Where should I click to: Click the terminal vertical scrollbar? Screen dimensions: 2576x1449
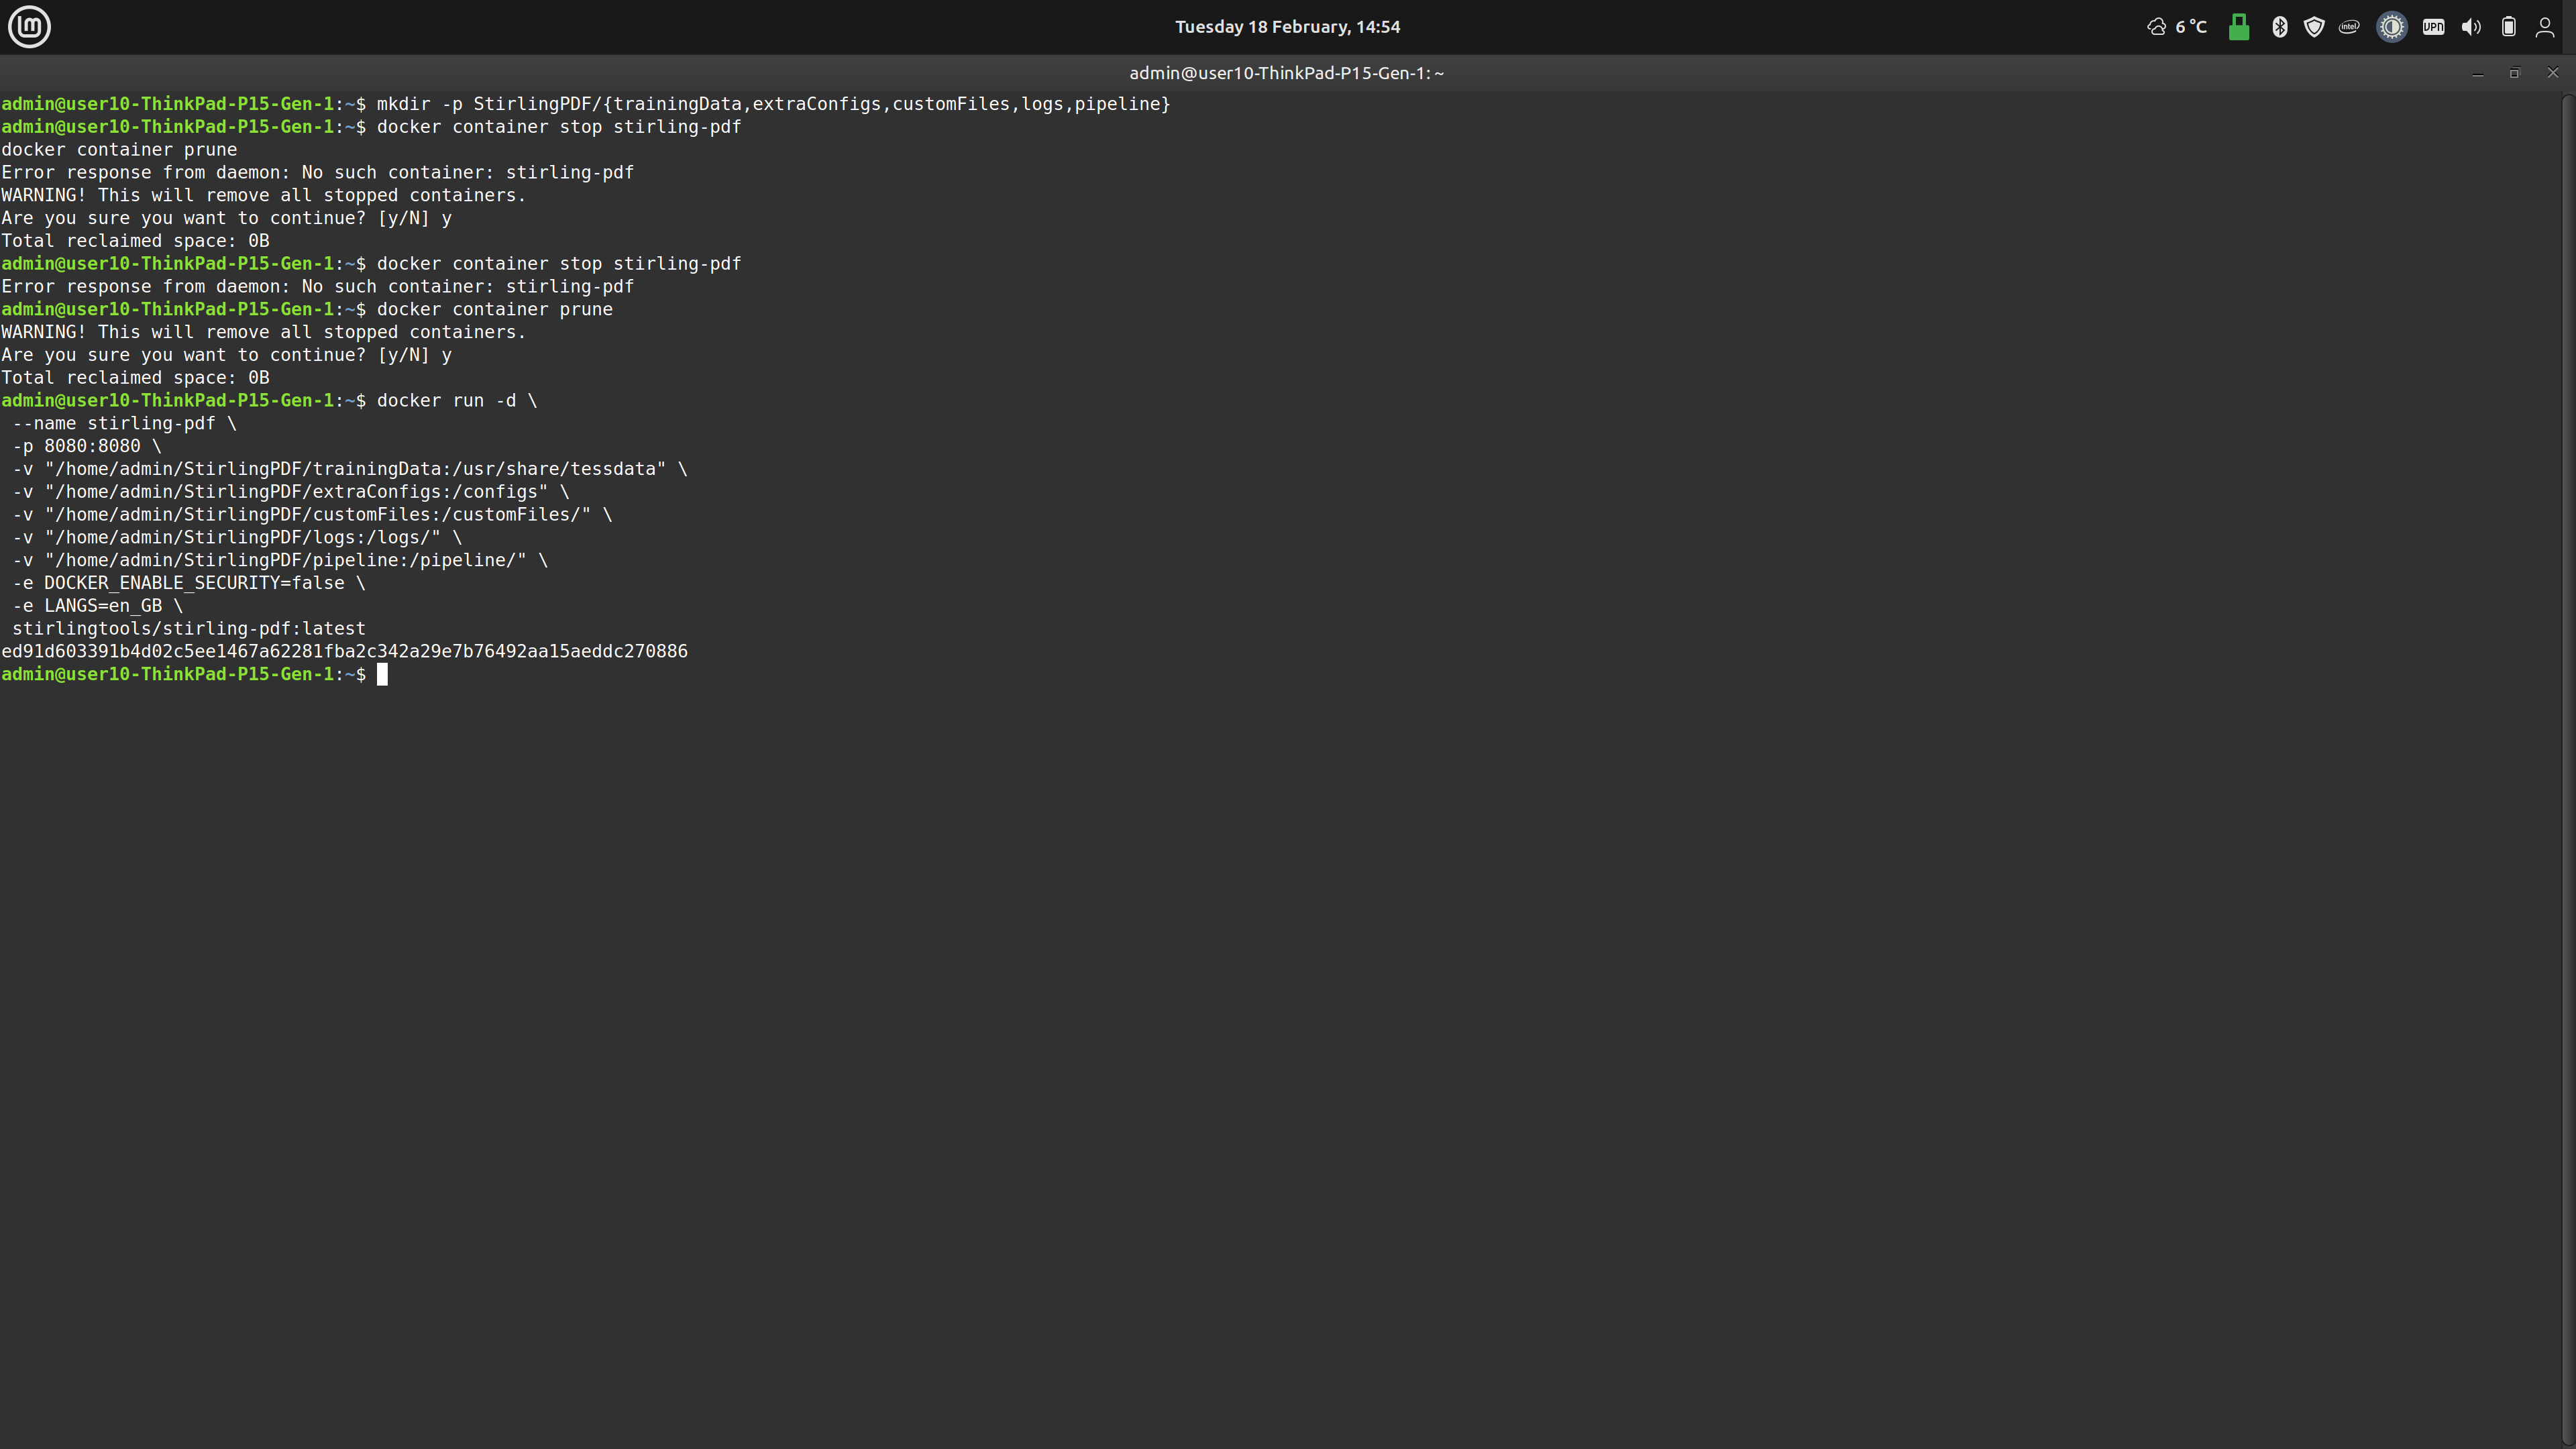(2569, 770)
